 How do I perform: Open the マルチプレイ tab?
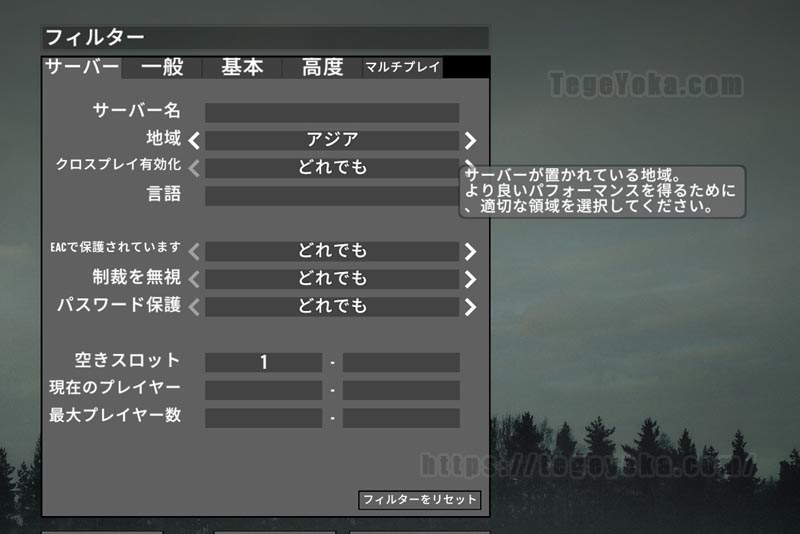coord(403,67)
